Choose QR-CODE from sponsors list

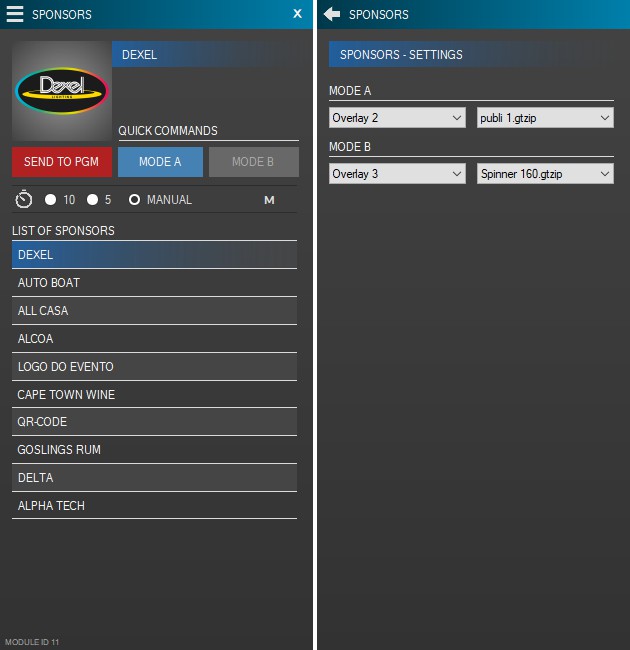pos(154,422)
